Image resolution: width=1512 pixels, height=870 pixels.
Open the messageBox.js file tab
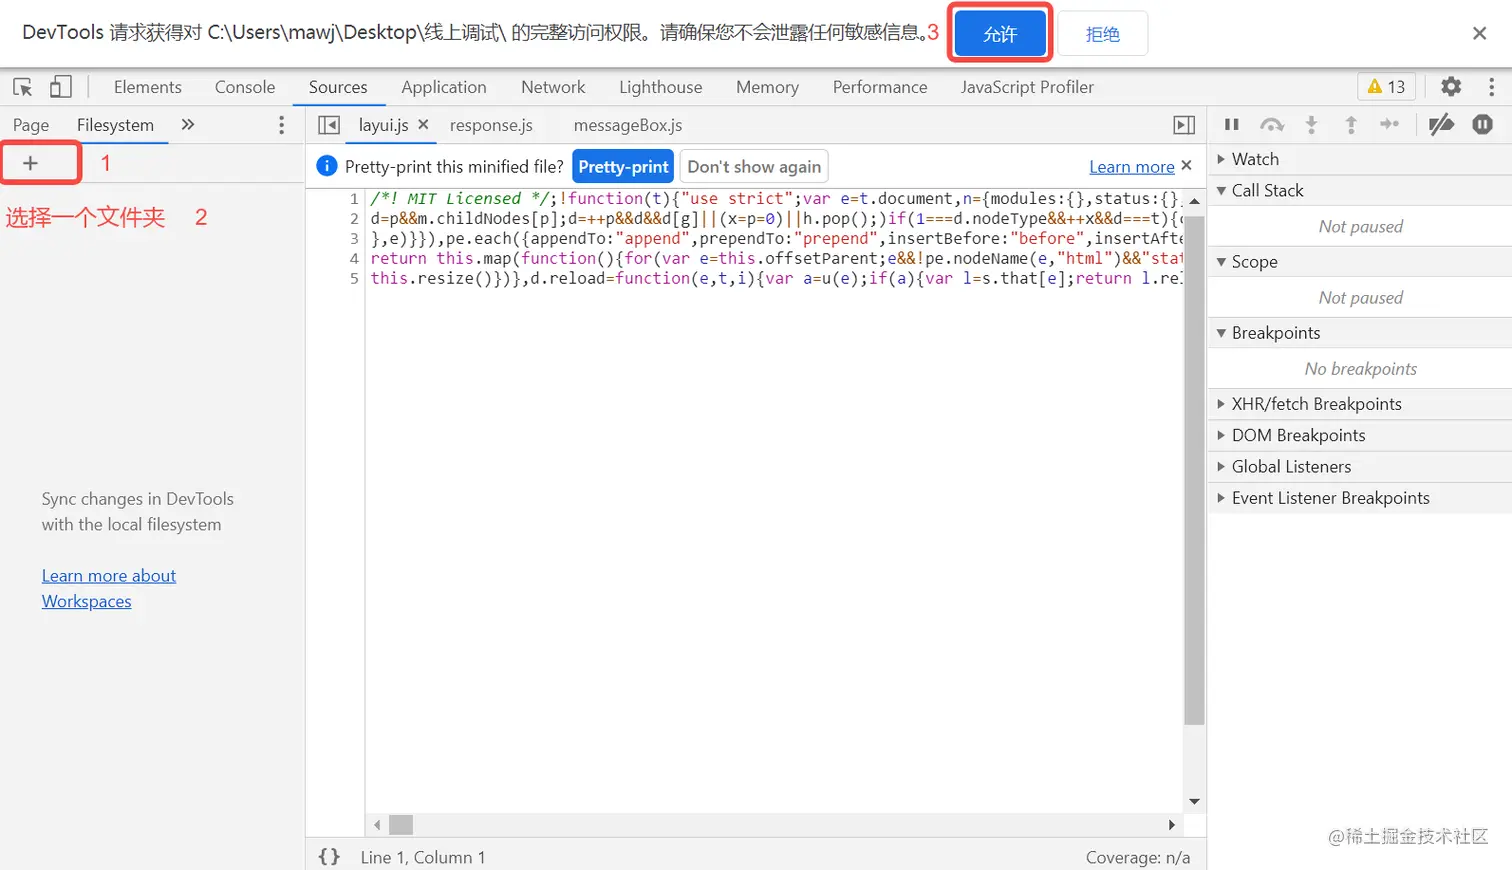coord(628,125)
